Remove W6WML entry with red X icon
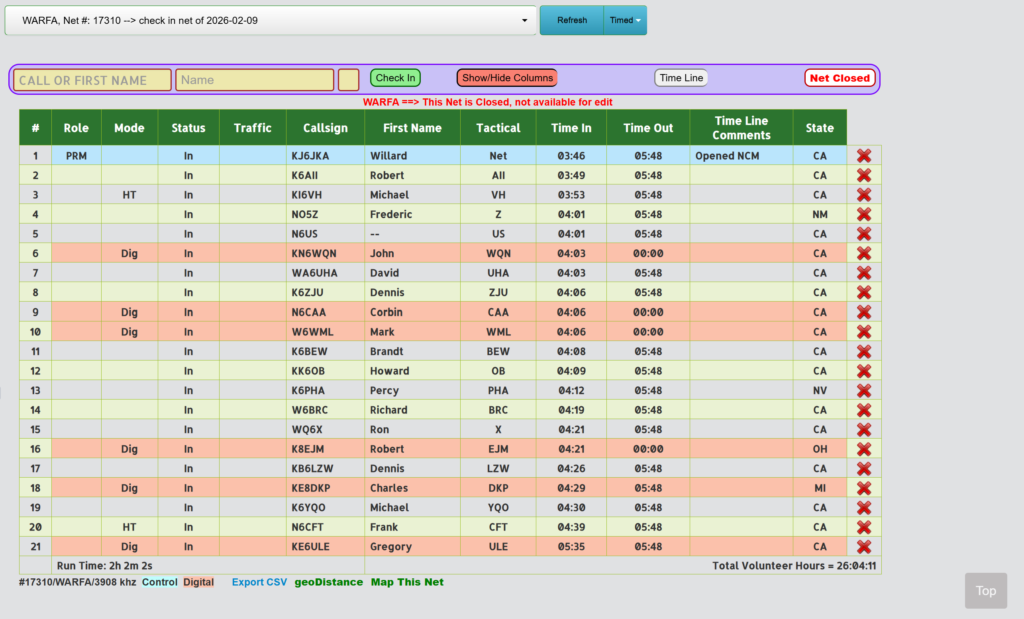Viewport: 1024px width, 619px height. coord(864,331)
